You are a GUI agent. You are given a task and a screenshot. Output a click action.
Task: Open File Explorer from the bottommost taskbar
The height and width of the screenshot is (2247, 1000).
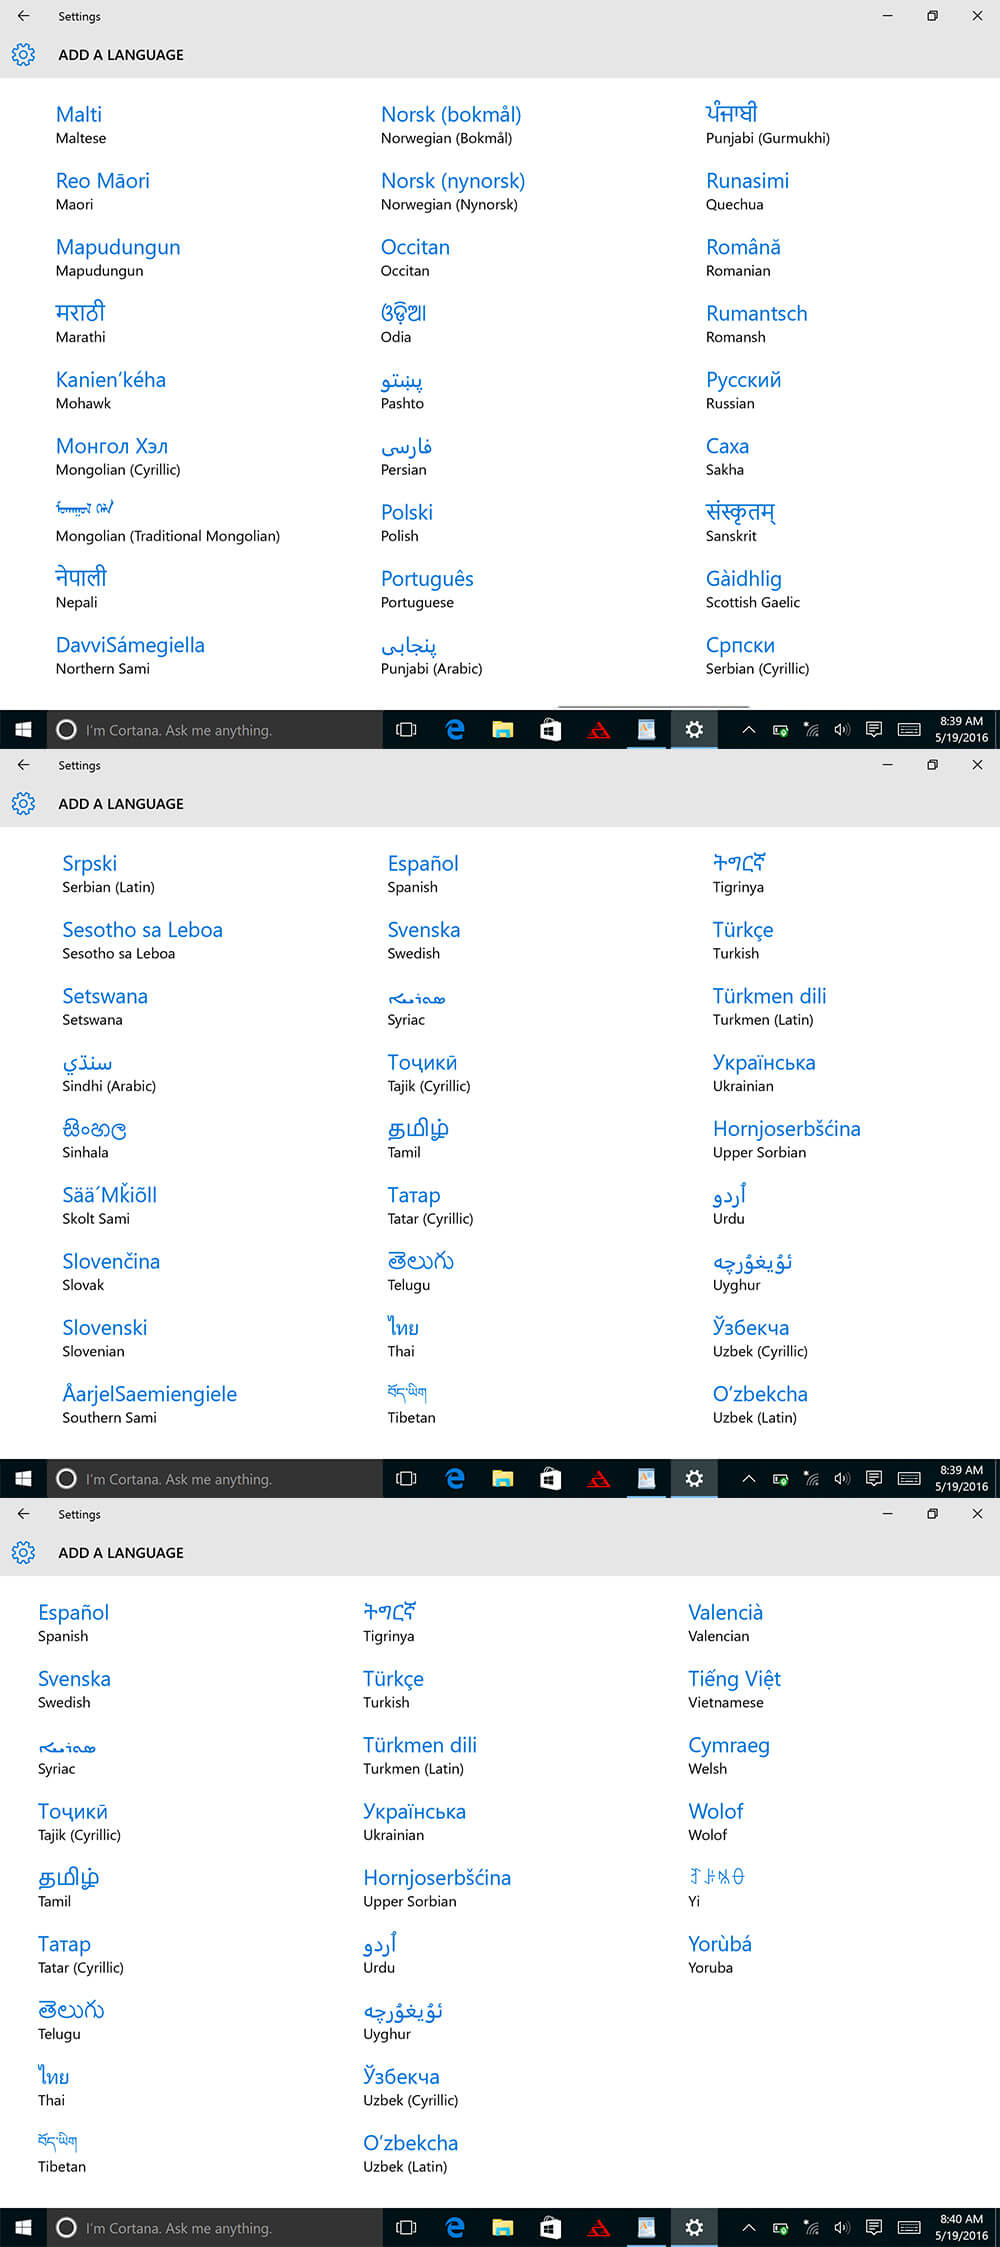(502, 2227)
